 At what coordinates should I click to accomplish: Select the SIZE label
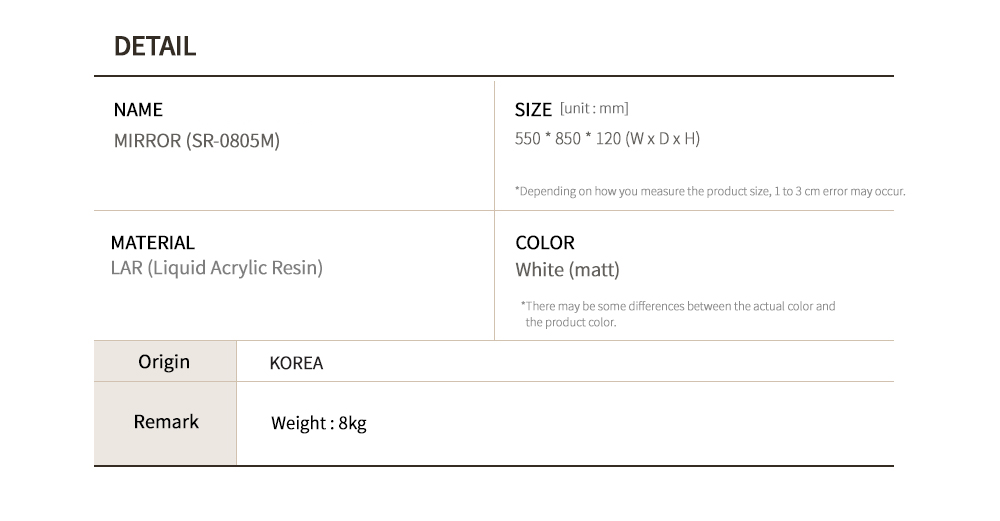[x=533, y=110]
